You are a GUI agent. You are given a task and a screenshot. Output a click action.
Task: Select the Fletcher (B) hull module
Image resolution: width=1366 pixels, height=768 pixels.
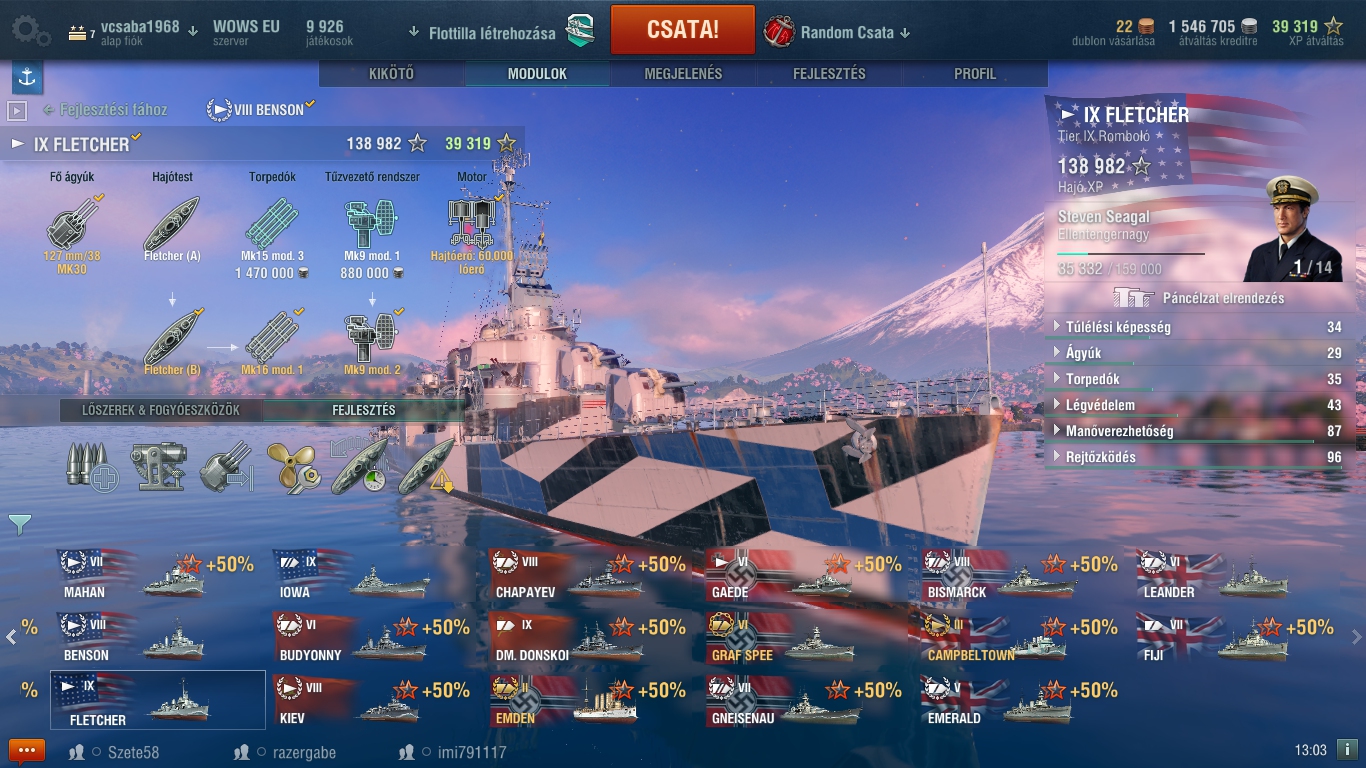coord(172,337)
